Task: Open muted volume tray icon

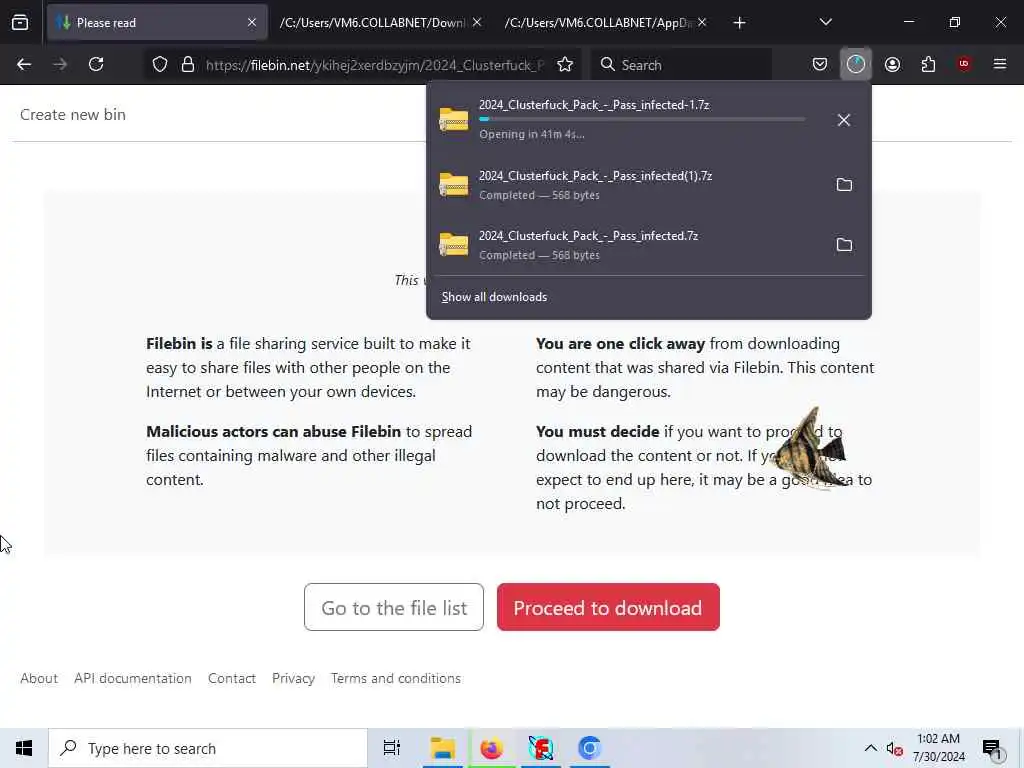Action: pyautogui.click(x=895, y=748)
